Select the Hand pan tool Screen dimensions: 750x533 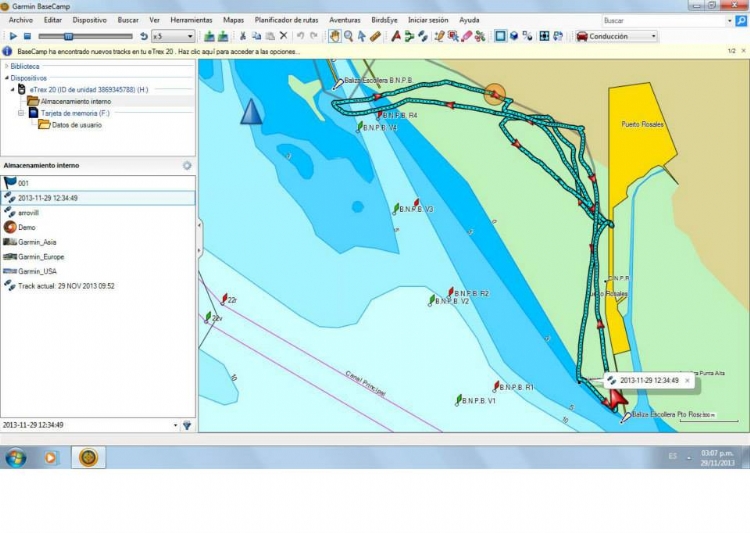[335, 36]
